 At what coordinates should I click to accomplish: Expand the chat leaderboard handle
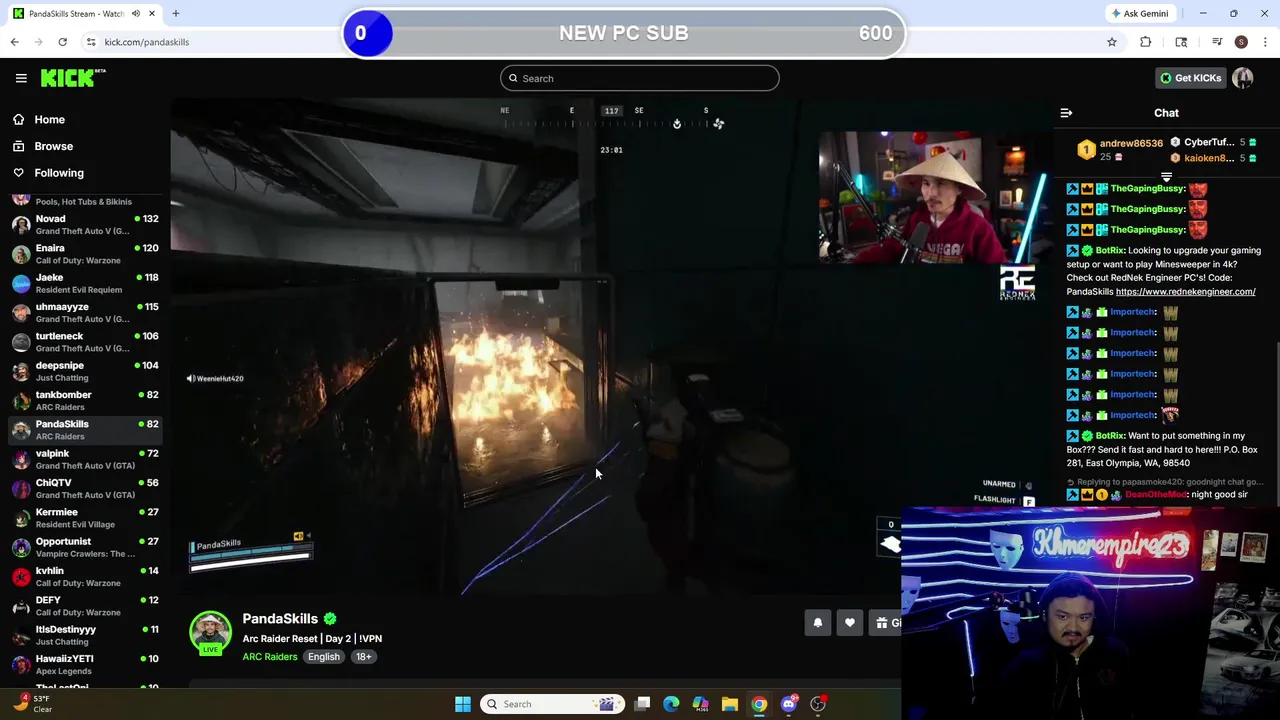1166,177
